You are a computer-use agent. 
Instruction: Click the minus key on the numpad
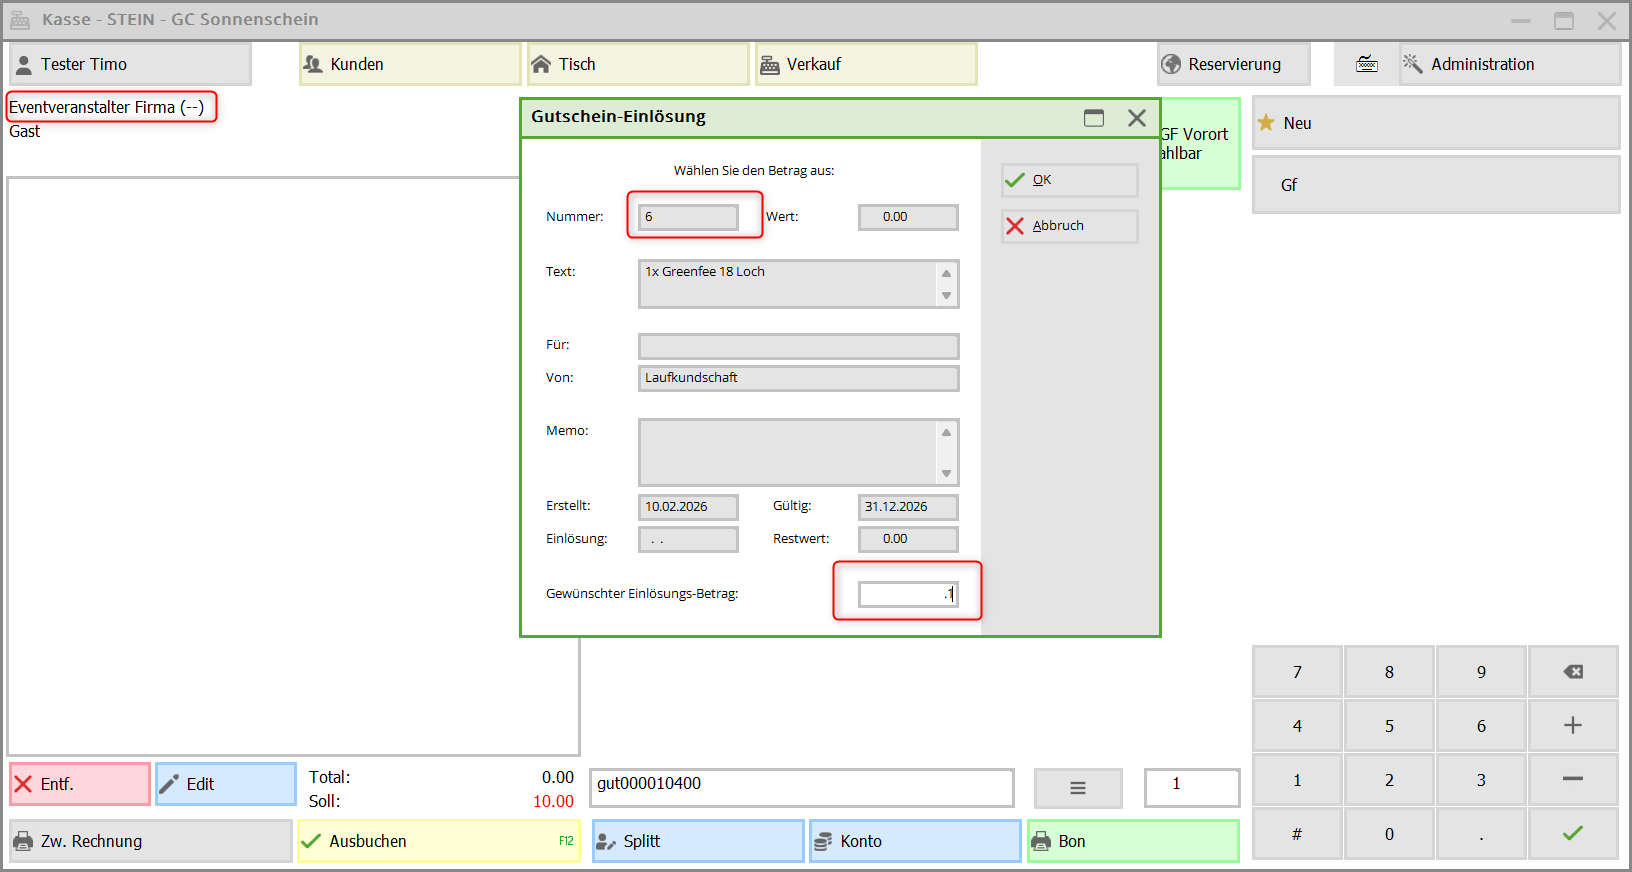click(x=1572, y=780)
